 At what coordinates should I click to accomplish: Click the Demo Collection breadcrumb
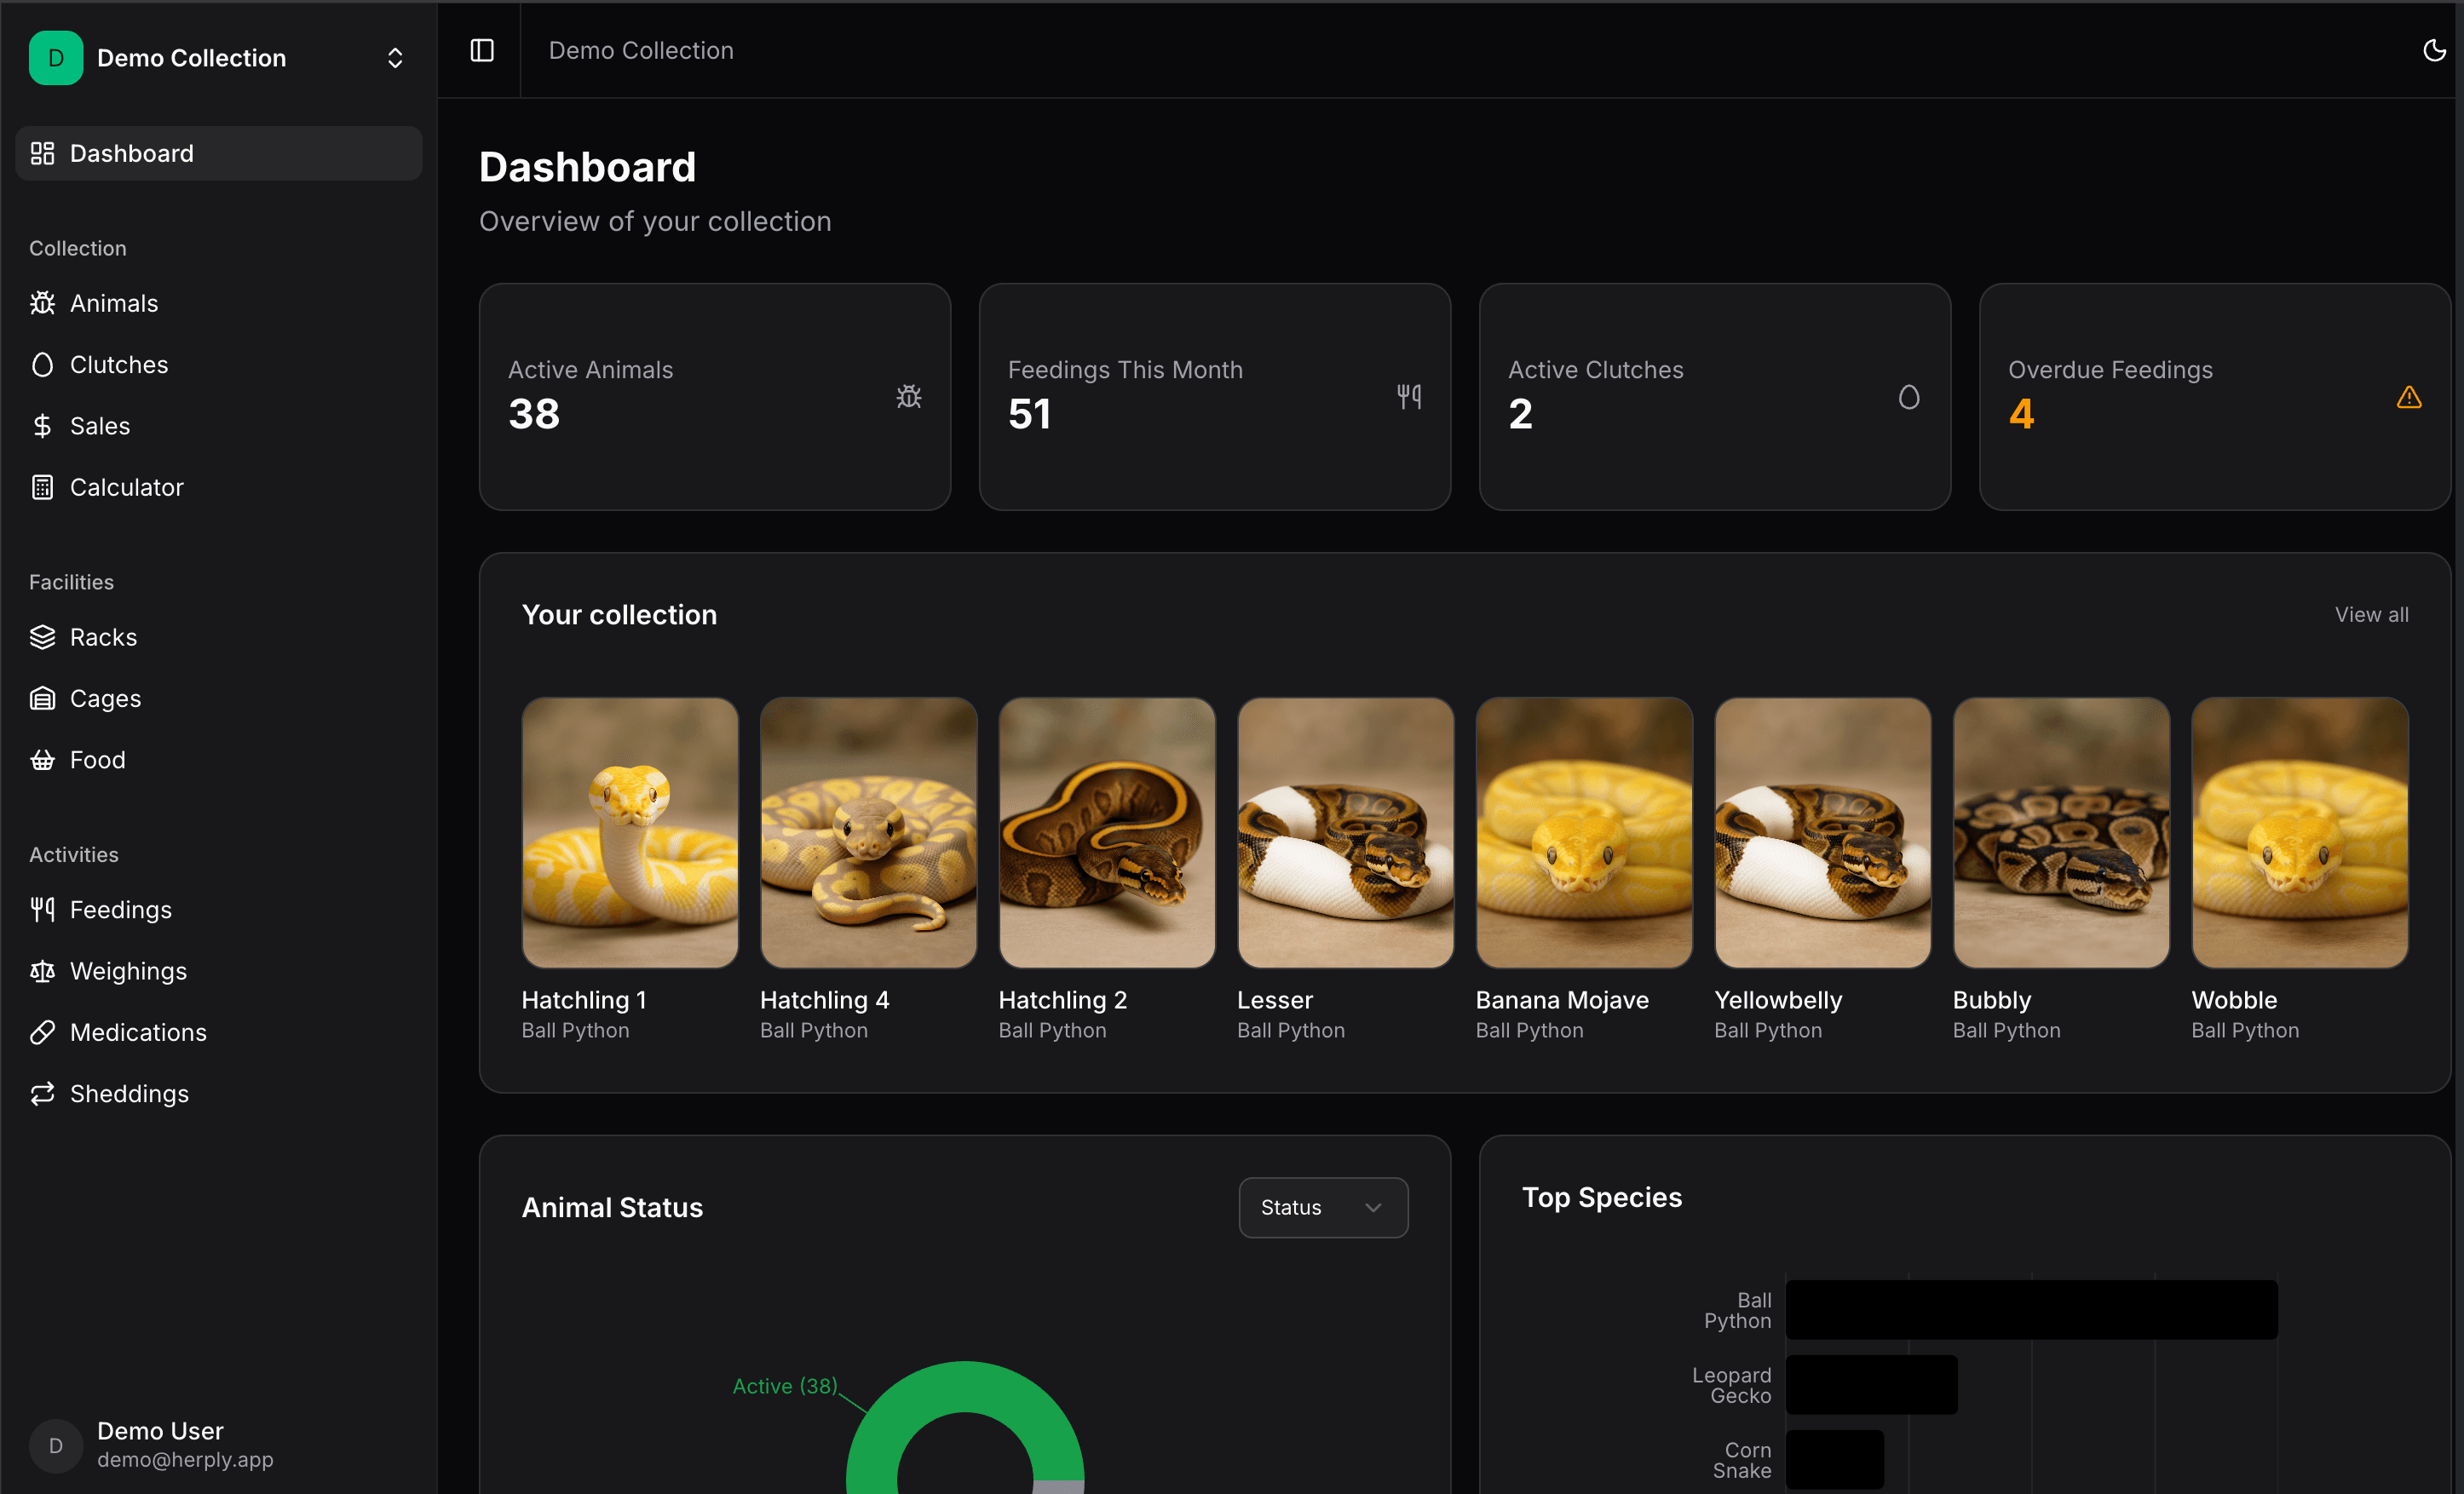[x=641, y=50]
